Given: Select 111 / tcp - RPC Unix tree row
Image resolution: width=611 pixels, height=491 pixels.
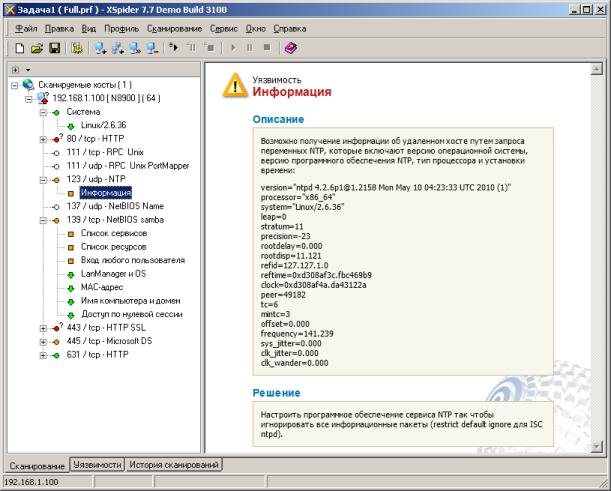Looking at the screenshot, I should (x=105, y=152).
